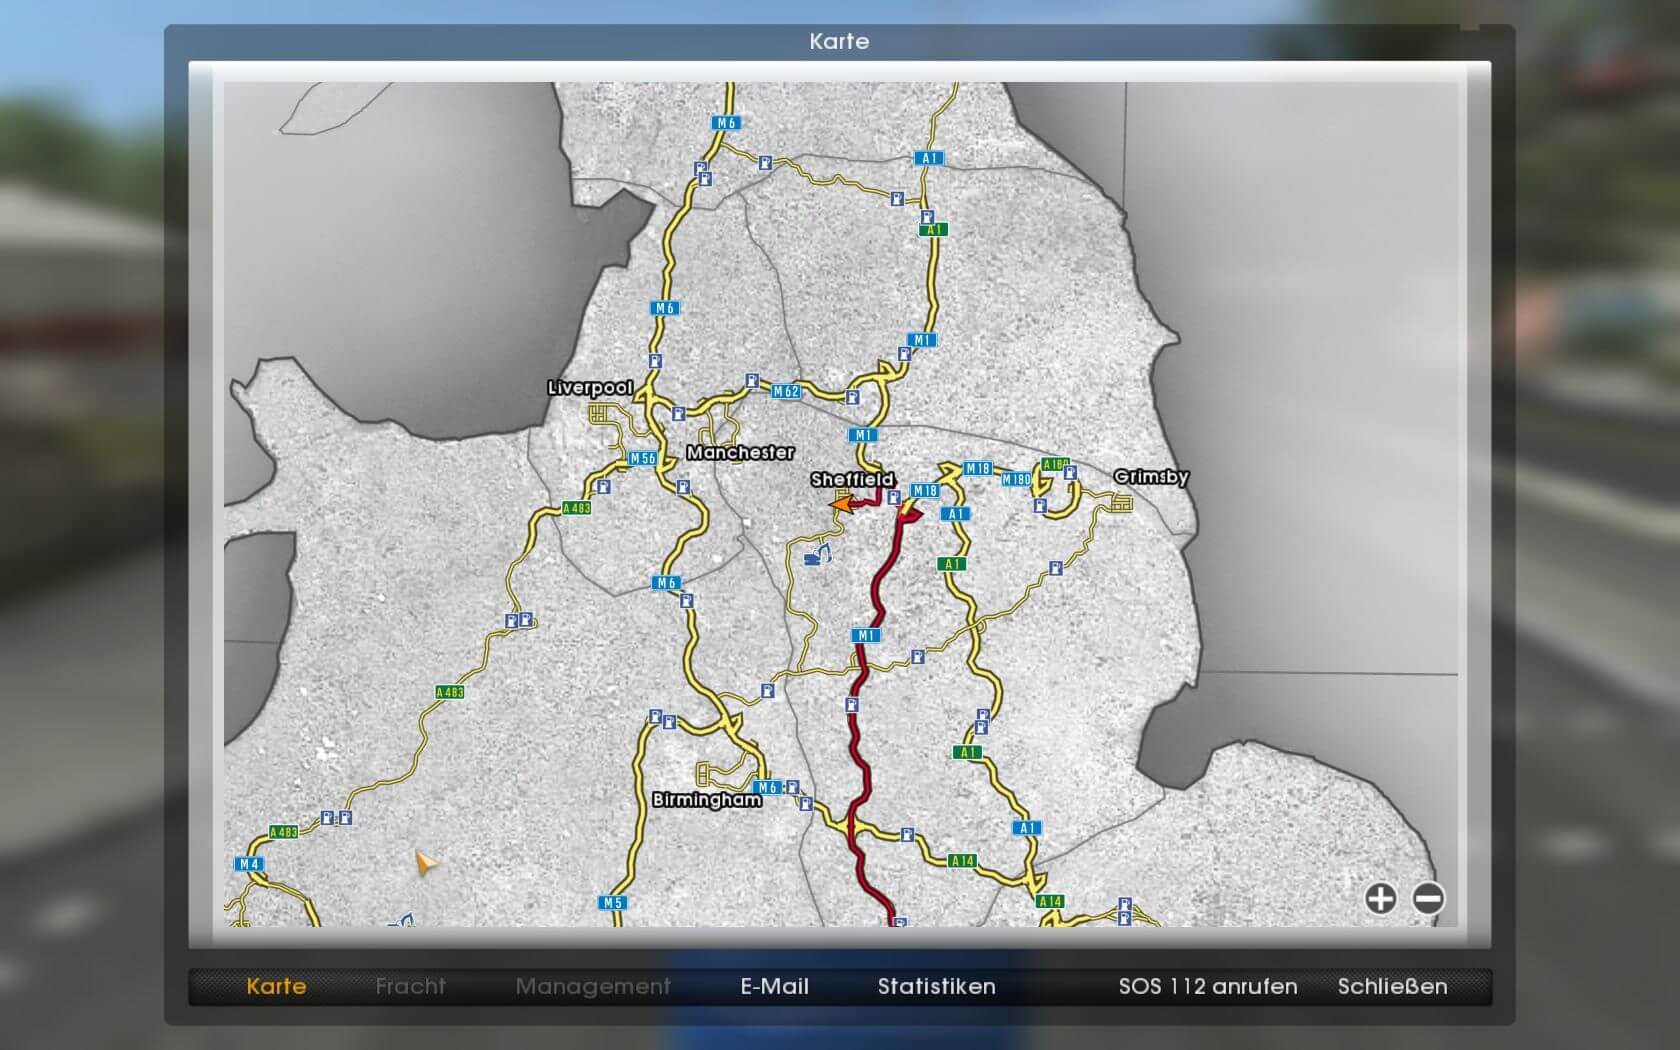Click the M6 label at map top
Viewport: 1680px width, 1050px height.
(726, 123)
